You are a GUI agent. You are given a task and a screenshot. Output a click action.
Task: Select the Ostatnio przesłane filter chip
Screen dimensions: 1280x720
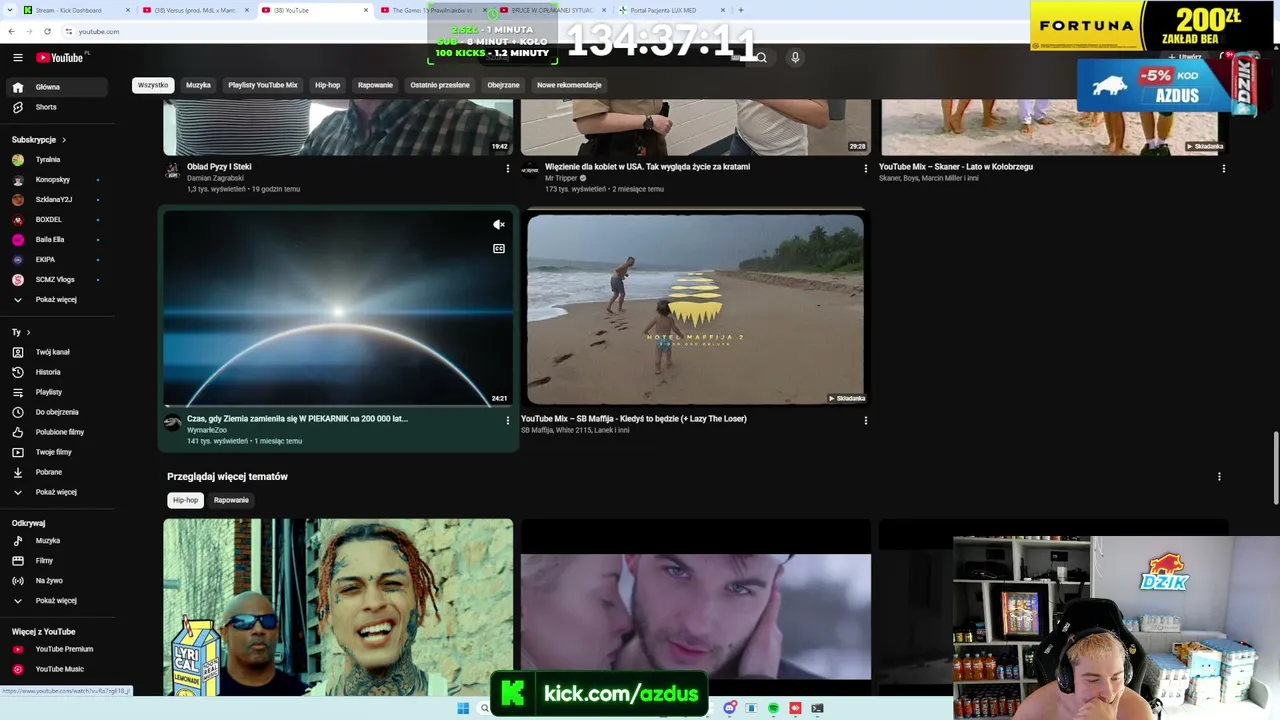(x=440, y=85)
